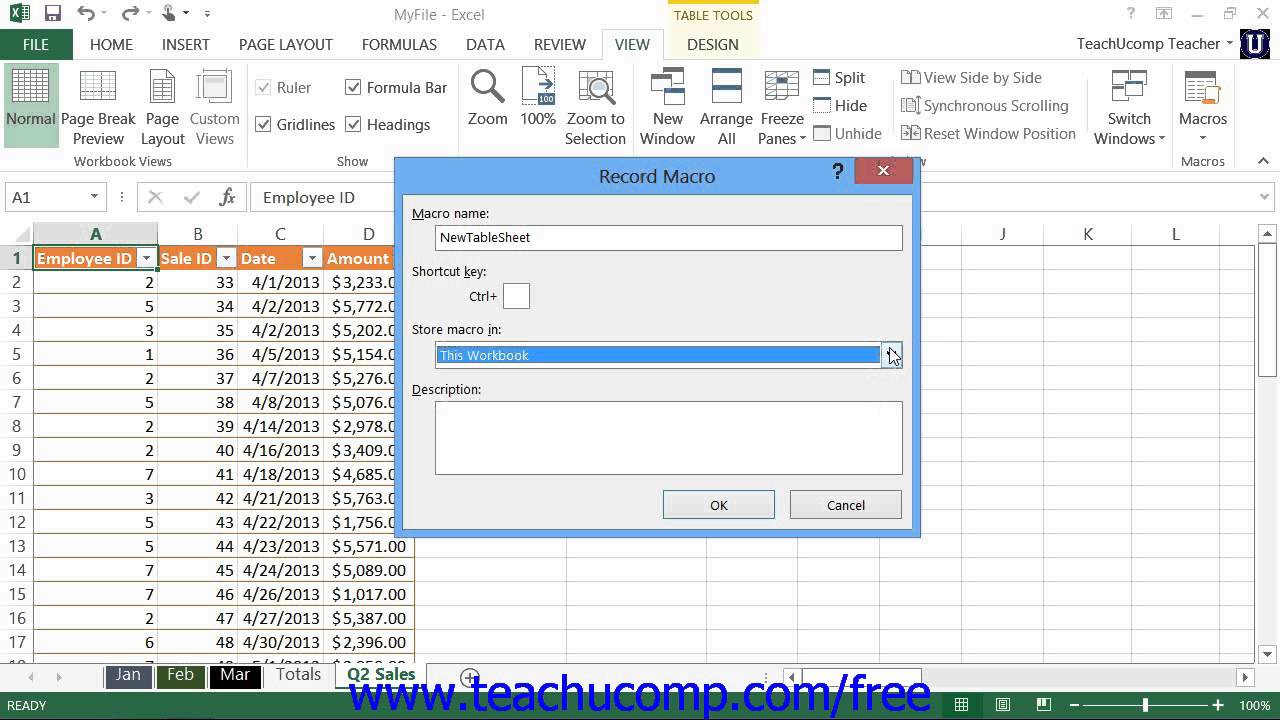Click Unhide window button
This screenshot has width=1280, height=720.
pyautogui.click(x=847, y=133)
